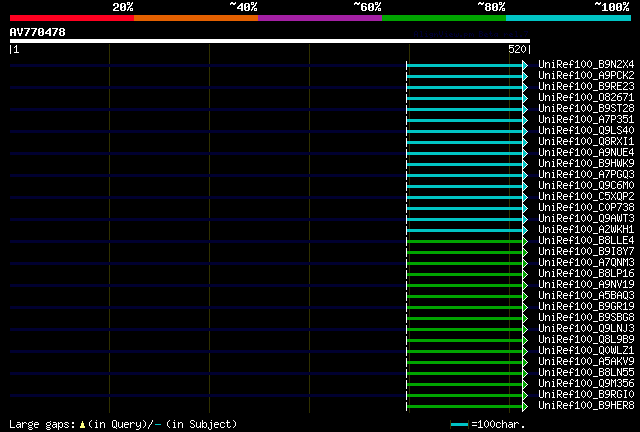Viewport: 640px width, 432px height.
Task: Select the label UniRef100_B9HER8
Action: [x=586, y=406]
